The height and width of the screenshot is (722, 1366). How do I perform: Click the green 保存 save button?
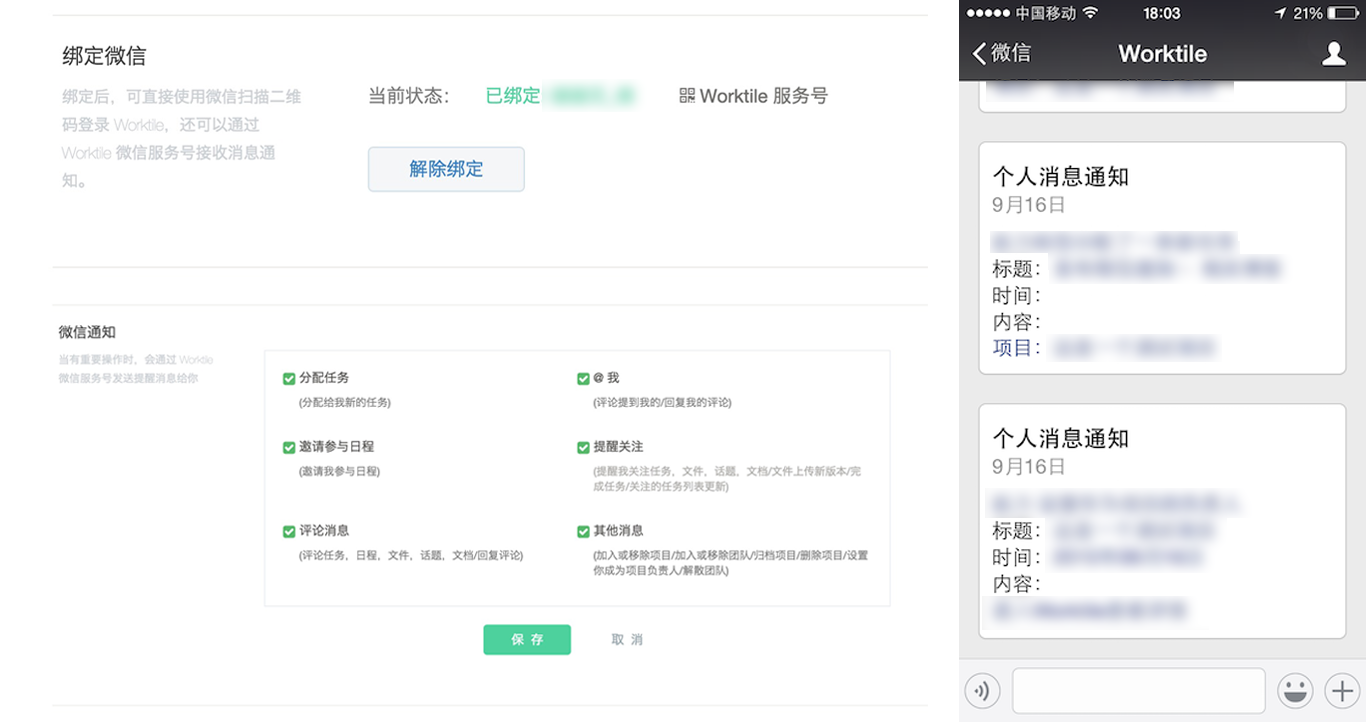[x=527, y=640]
